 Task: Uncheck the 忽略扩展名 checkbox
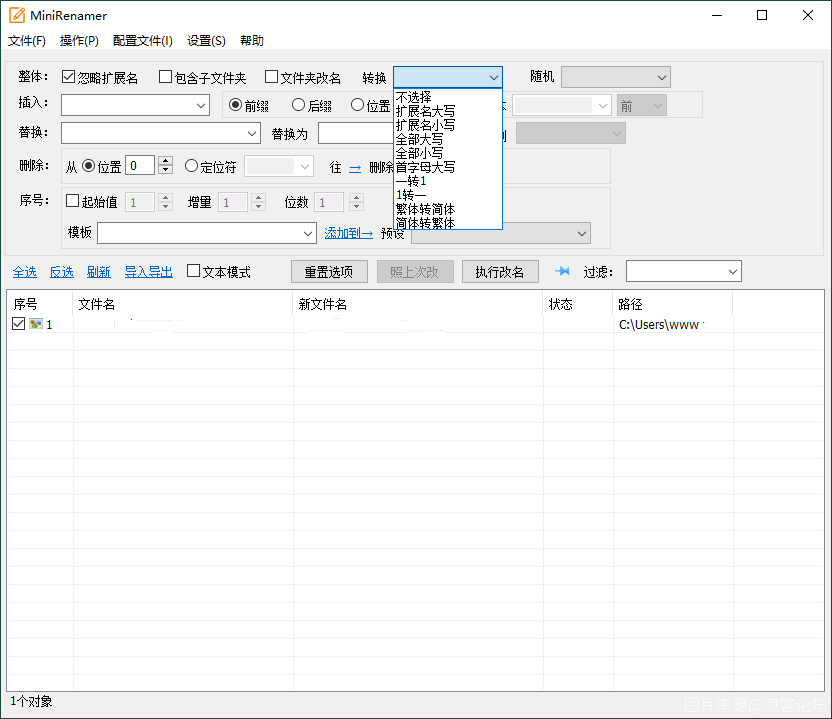point(68,77)
